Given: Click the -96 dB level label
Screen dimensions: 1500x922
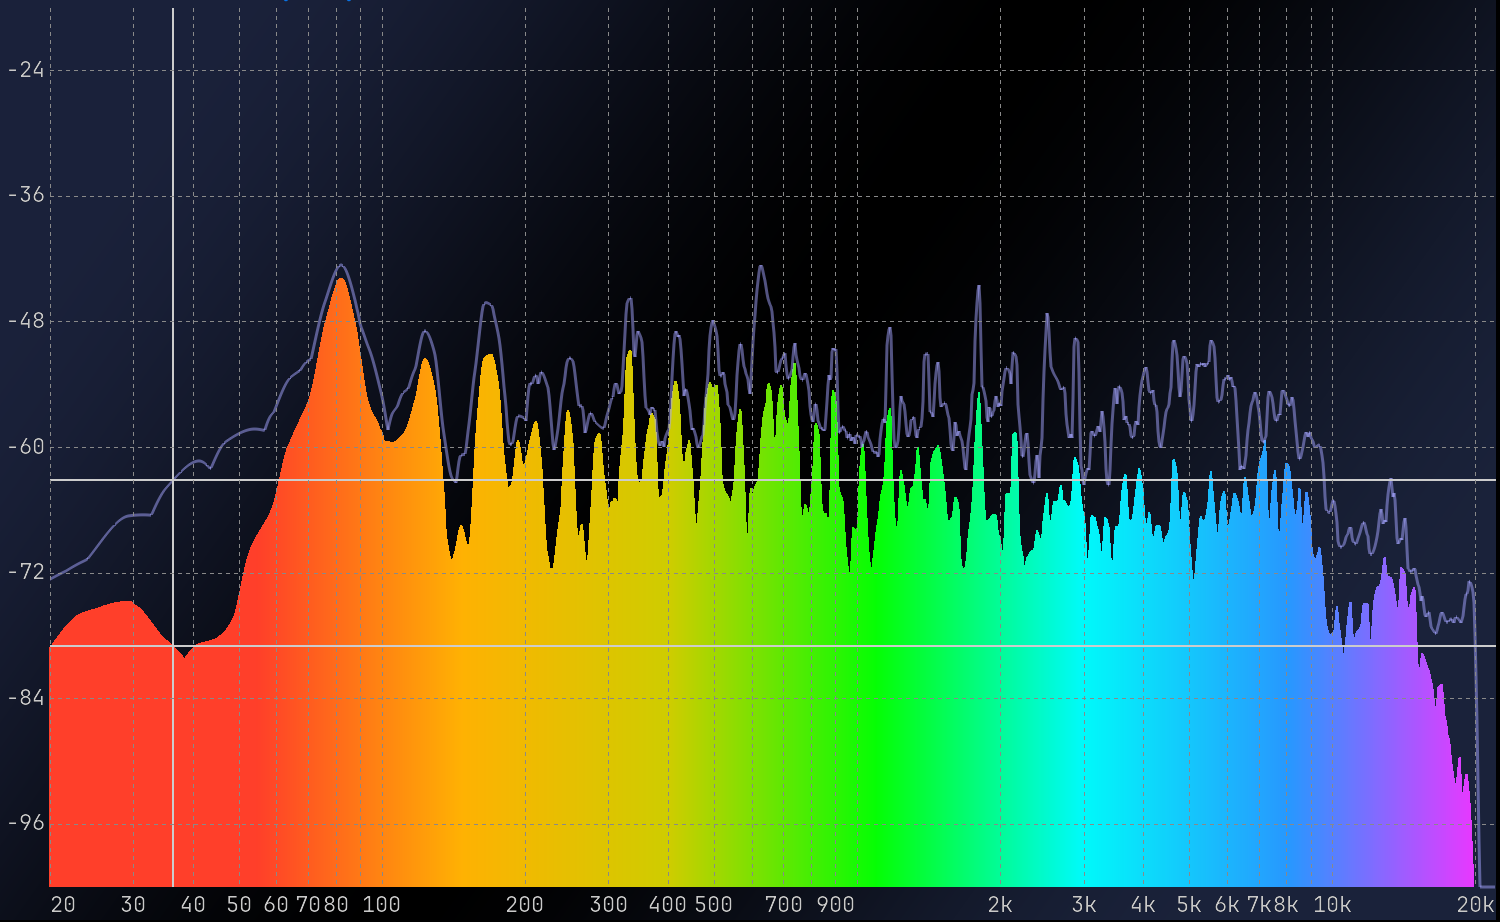Looking at the screenshot, I should [26, 823].
